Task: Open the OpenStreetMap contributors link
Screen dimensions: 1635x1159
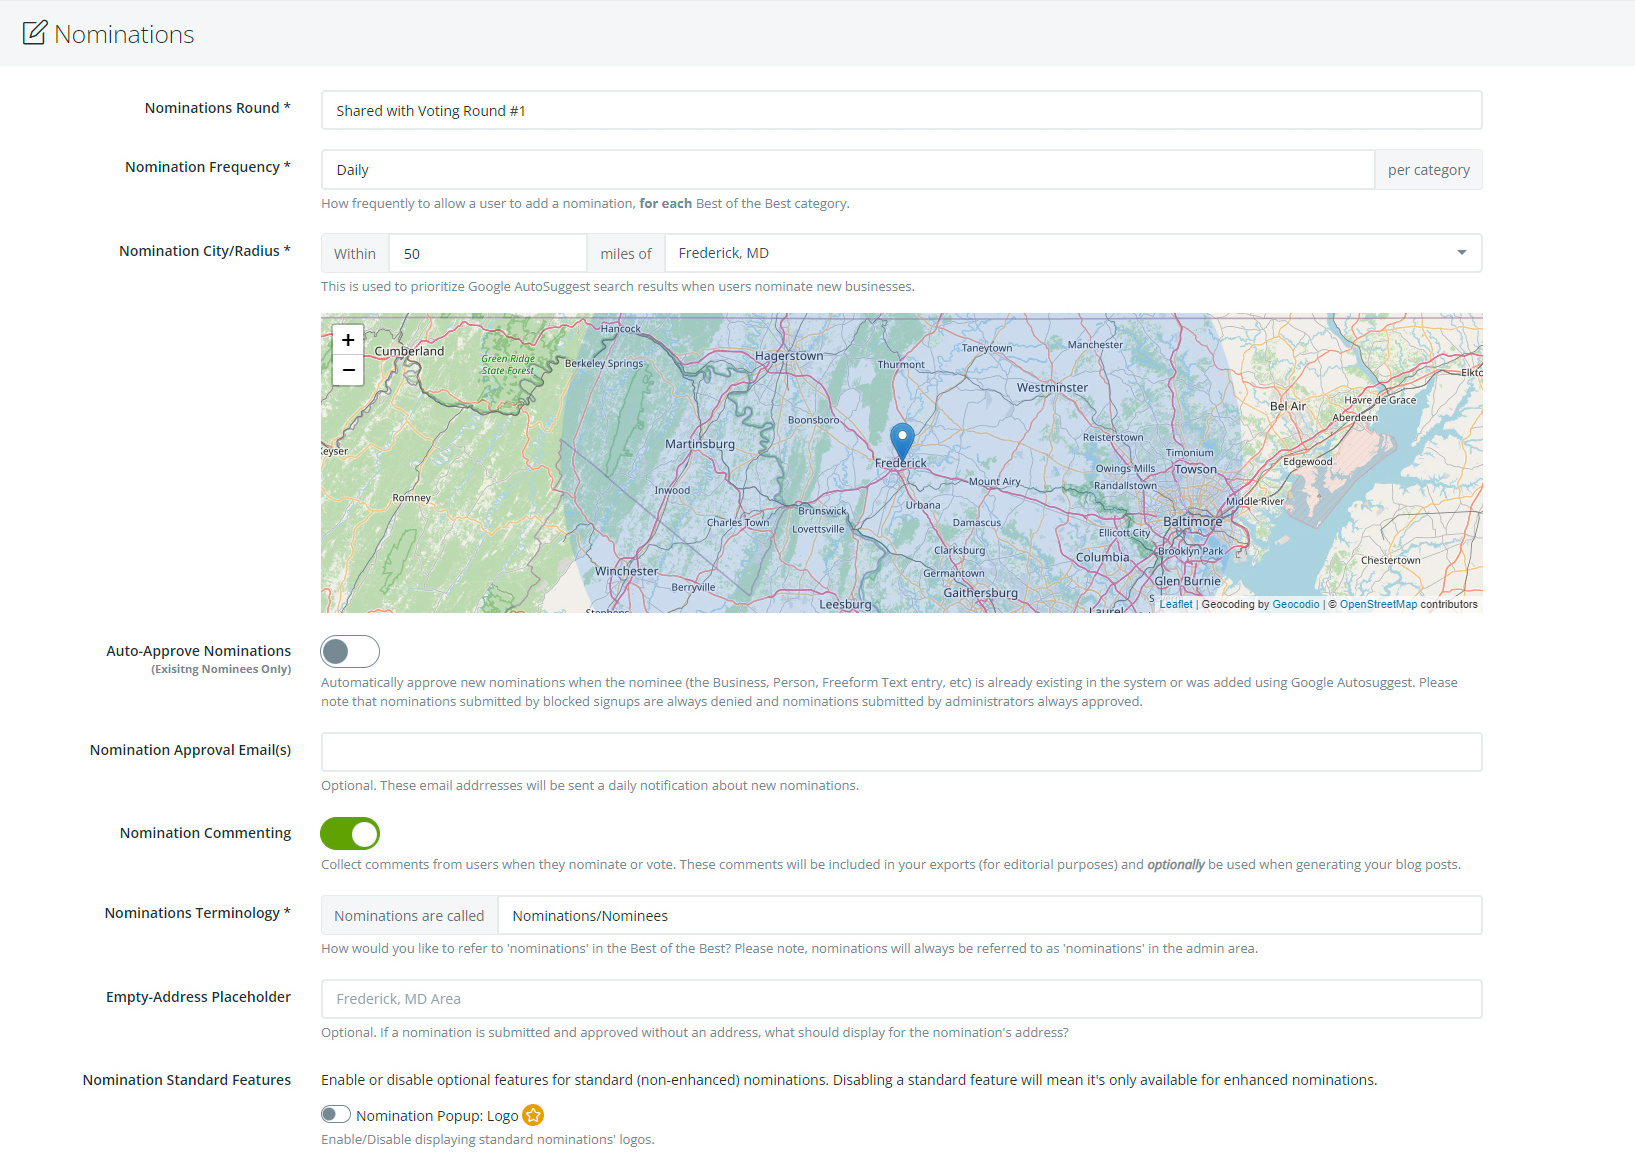Action: click(1377, 604)
